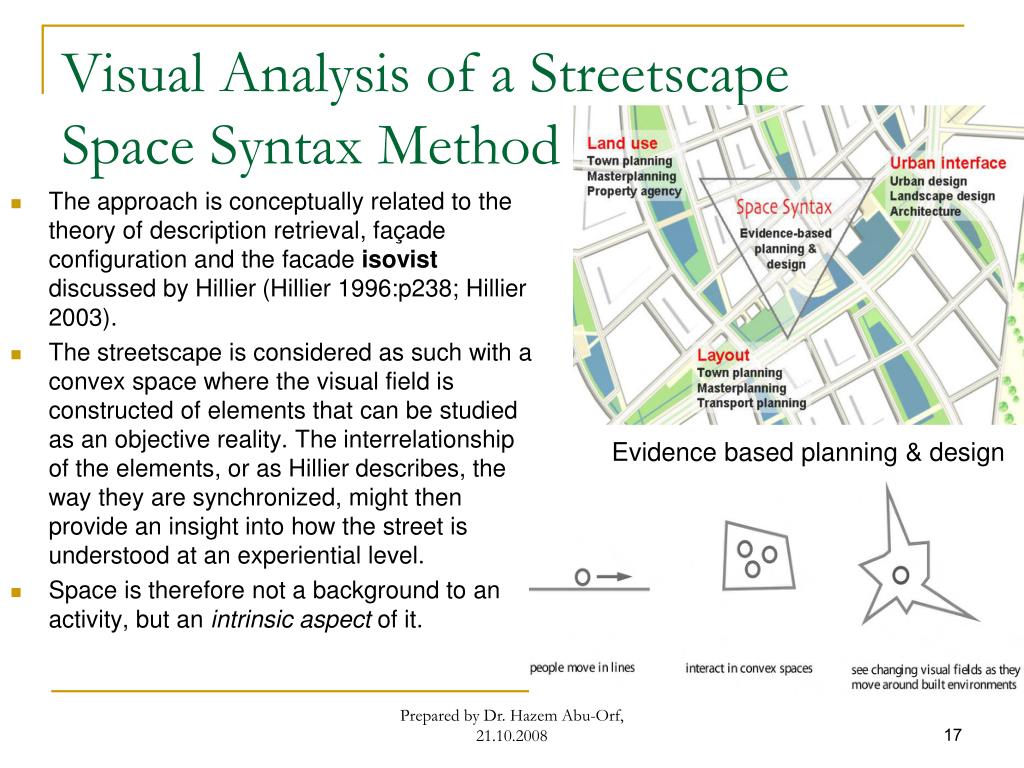Click the 'people move in lines' caption

[582, 667]
